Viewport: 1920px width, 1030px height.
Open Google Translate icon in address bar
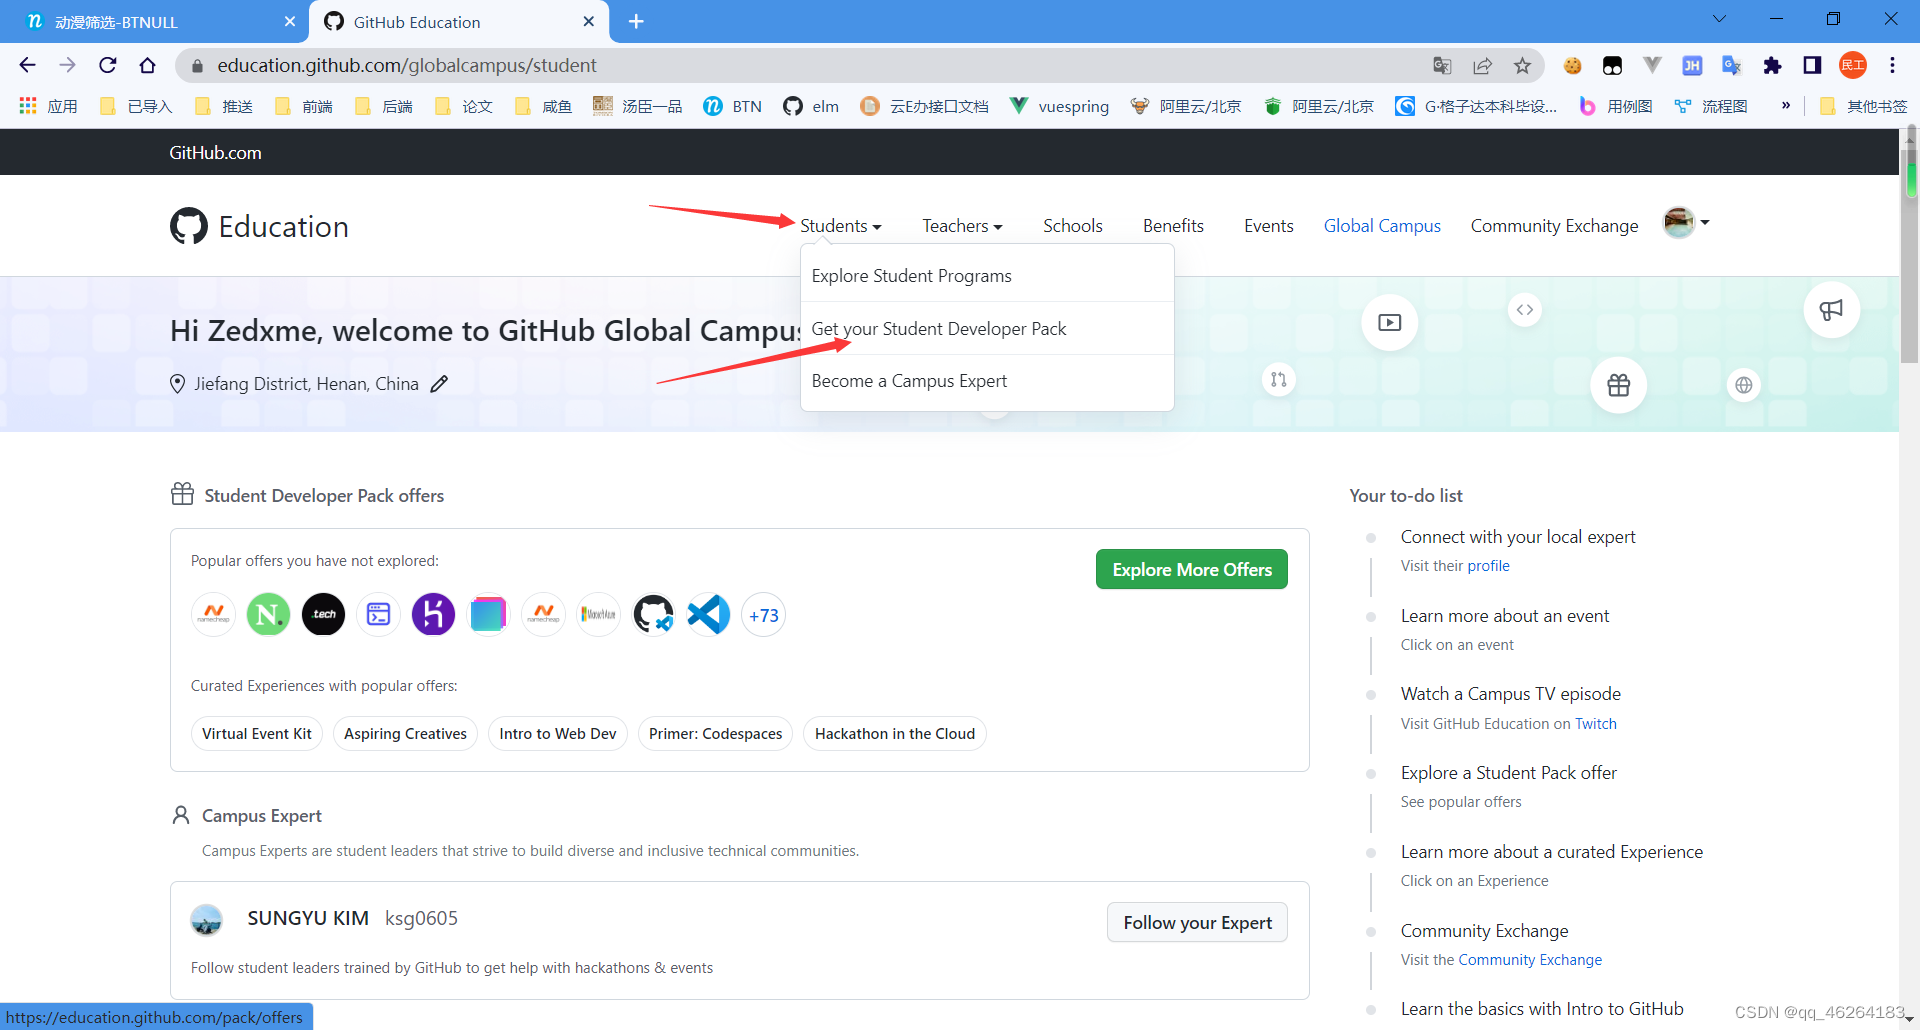tap(1441, 65)
